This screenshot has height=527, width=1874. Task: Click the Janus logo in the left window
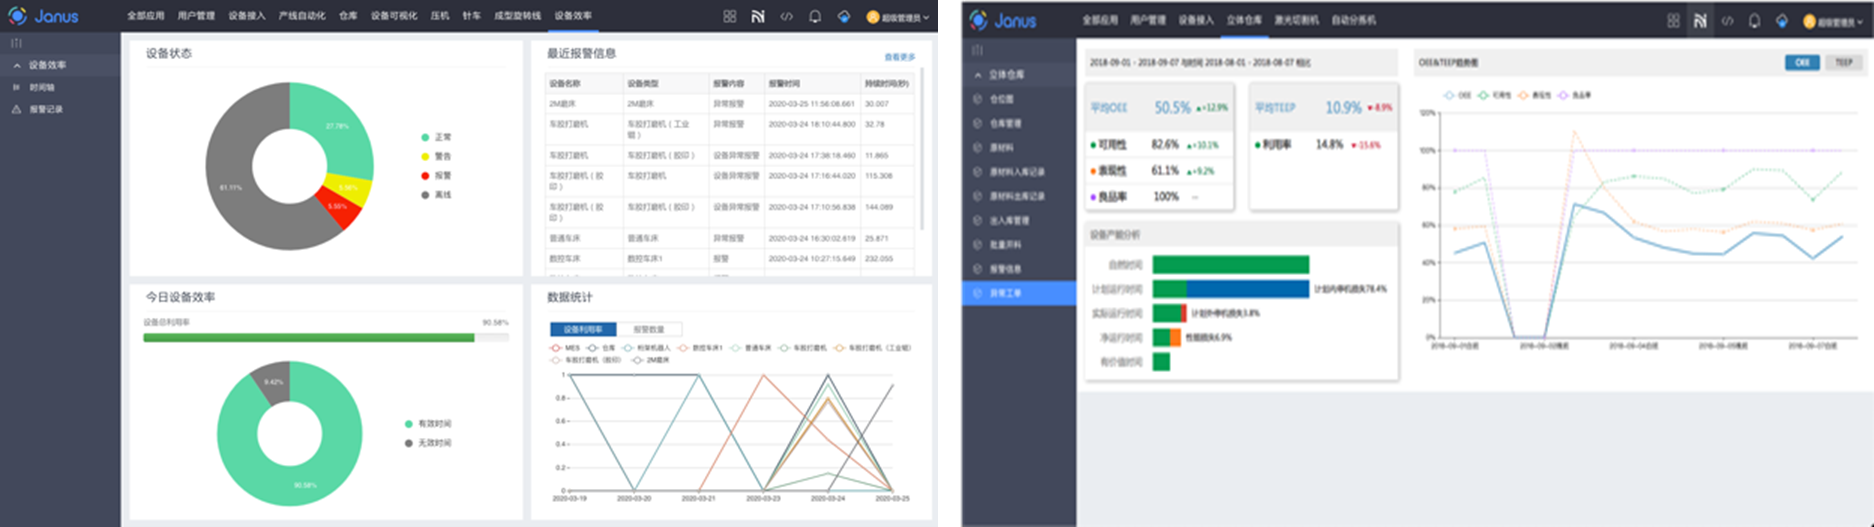coord(43,16)
